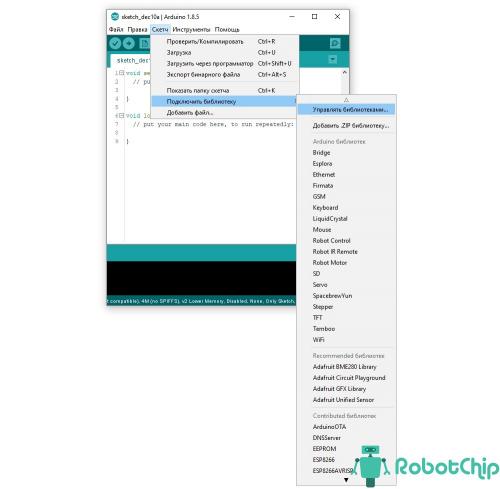Select SpacebrewYun library
The height and width of the screenshot is (489, 500).
tap(346, 296)
